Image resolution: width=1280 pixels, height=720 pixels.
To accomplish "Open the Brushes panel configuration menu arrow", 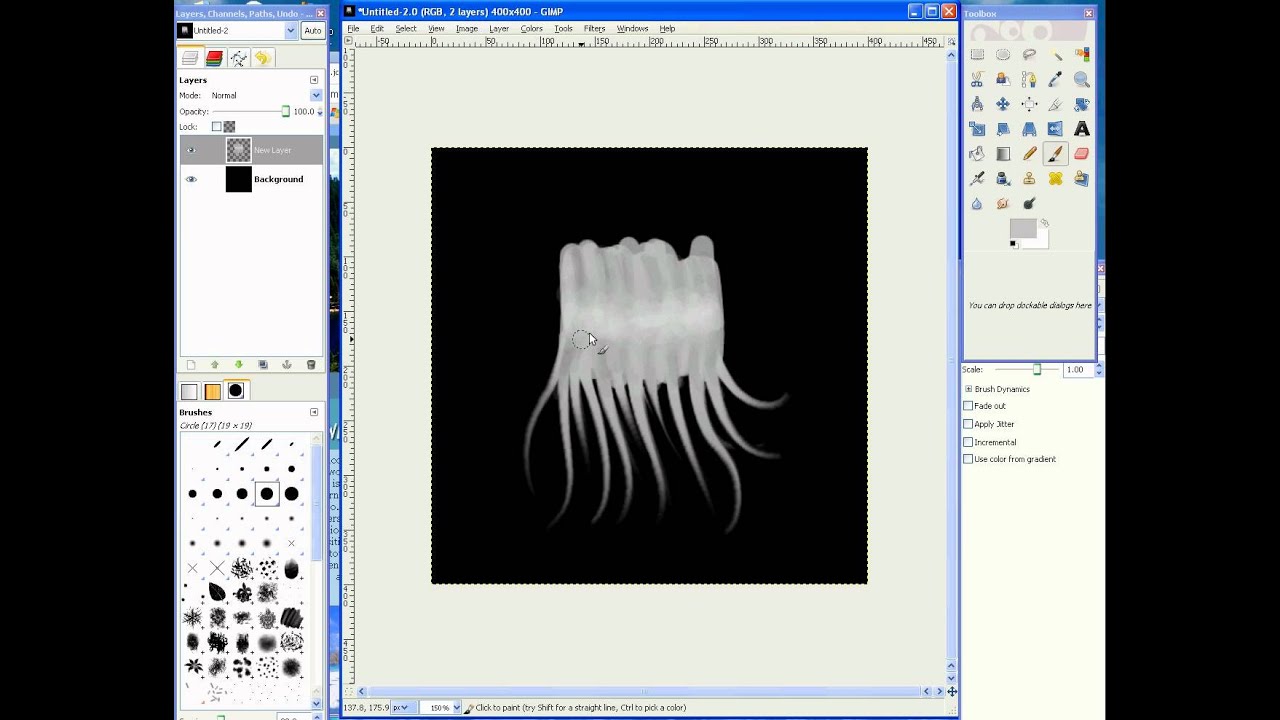I will click(314, 412).
